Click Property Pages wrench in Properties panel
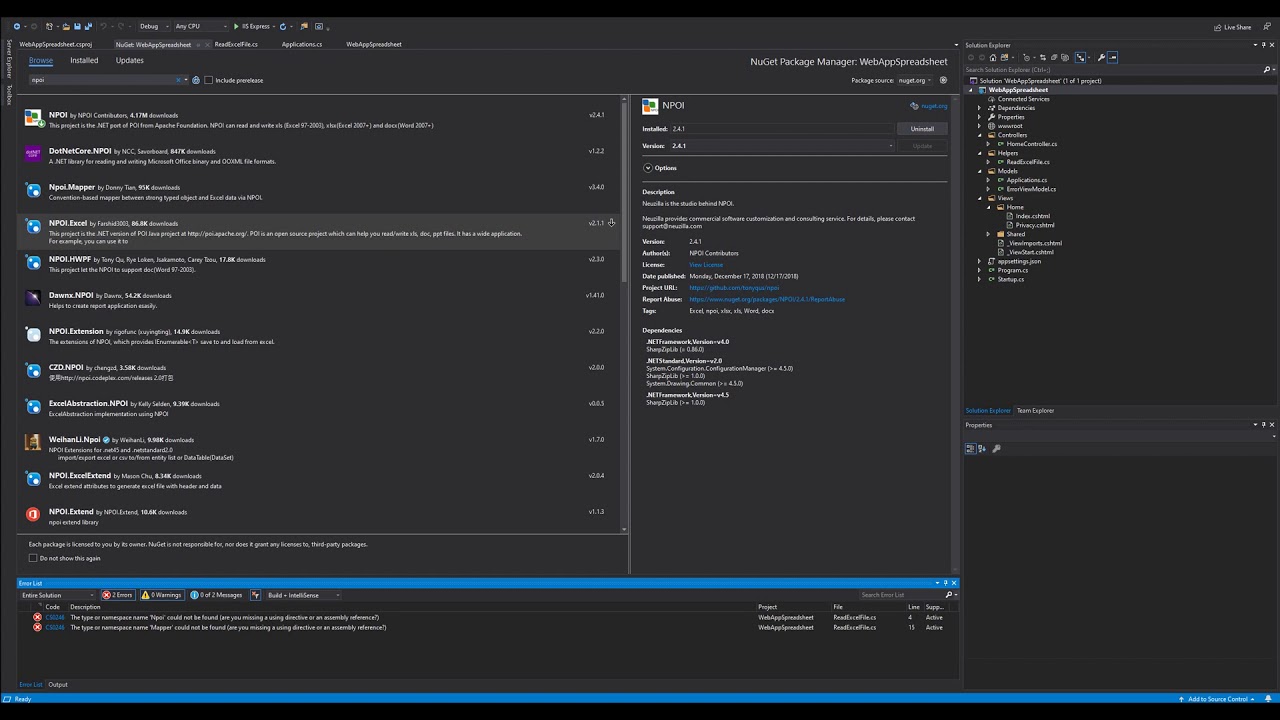The image size is (1280, 720). (x=996, y=449)
